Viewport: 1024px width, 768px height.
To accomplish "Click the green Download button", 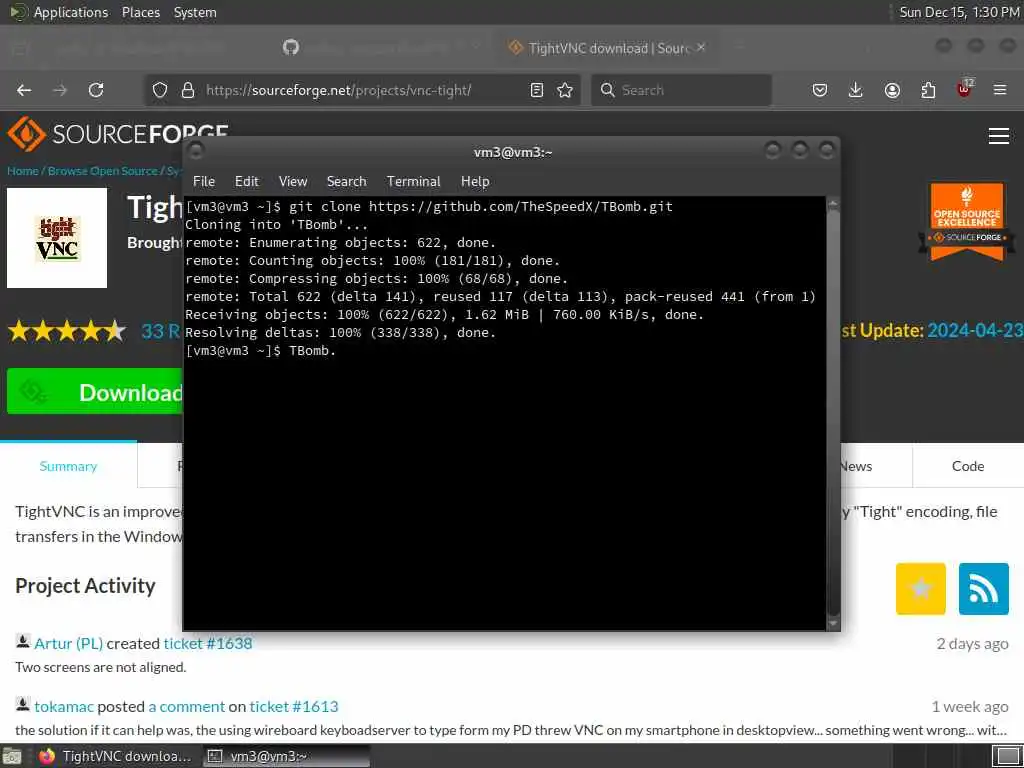I will [x=95, y=392].
